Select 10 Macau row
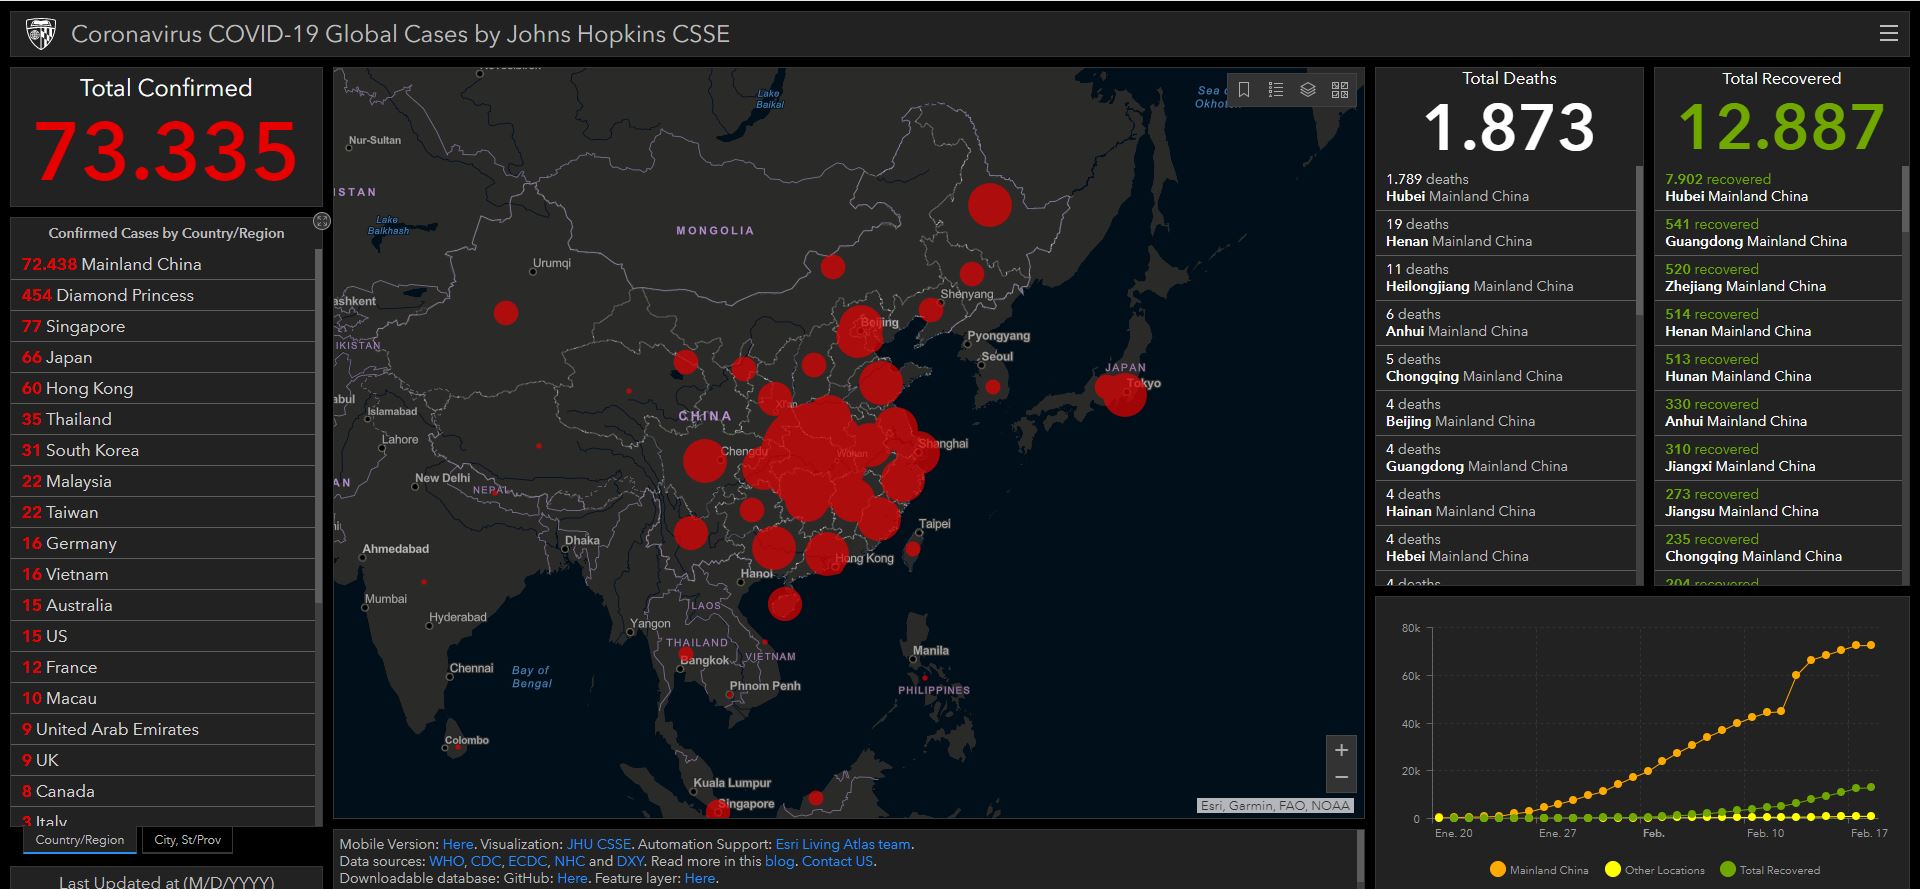The image size is (1920, 889). (x=164, y=698)
